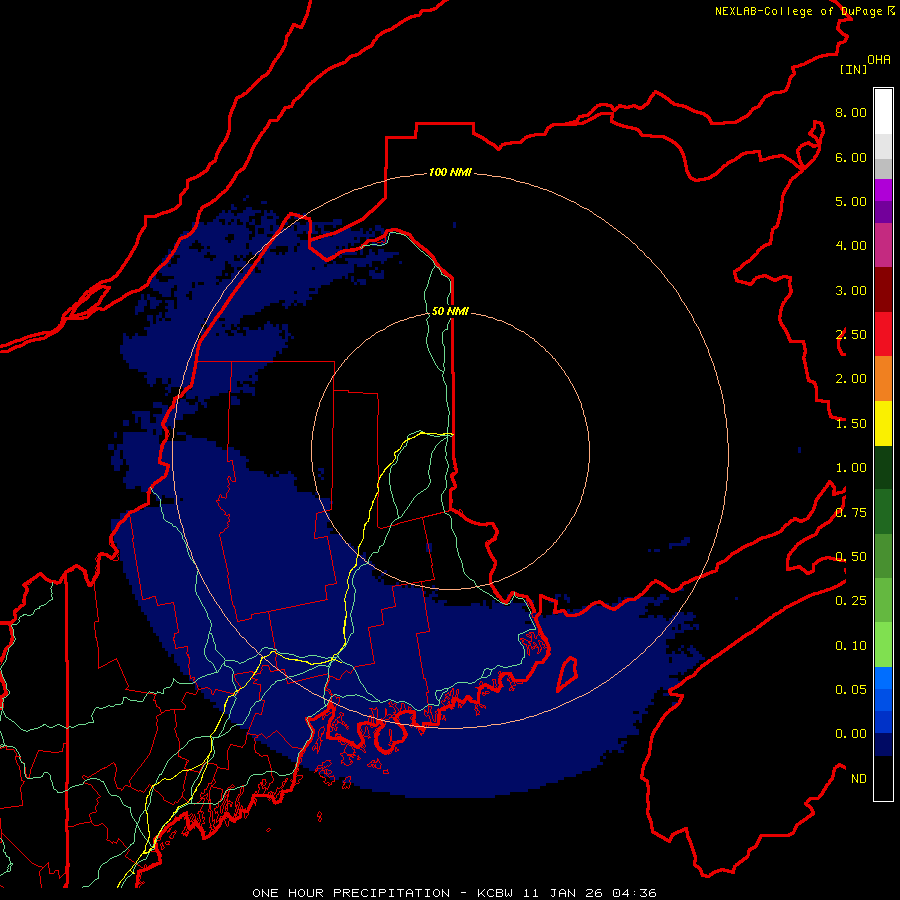
Task: Select the 2.00 legend value
Action: point(851,379)
